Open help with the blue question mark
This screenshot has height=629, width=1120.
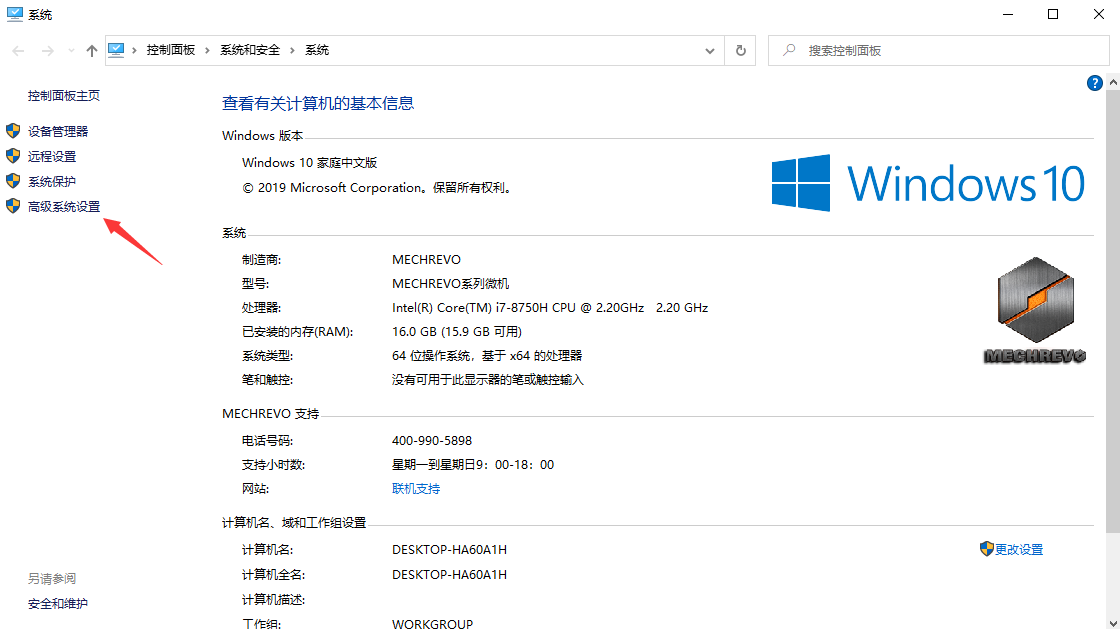coord(1094,84)
